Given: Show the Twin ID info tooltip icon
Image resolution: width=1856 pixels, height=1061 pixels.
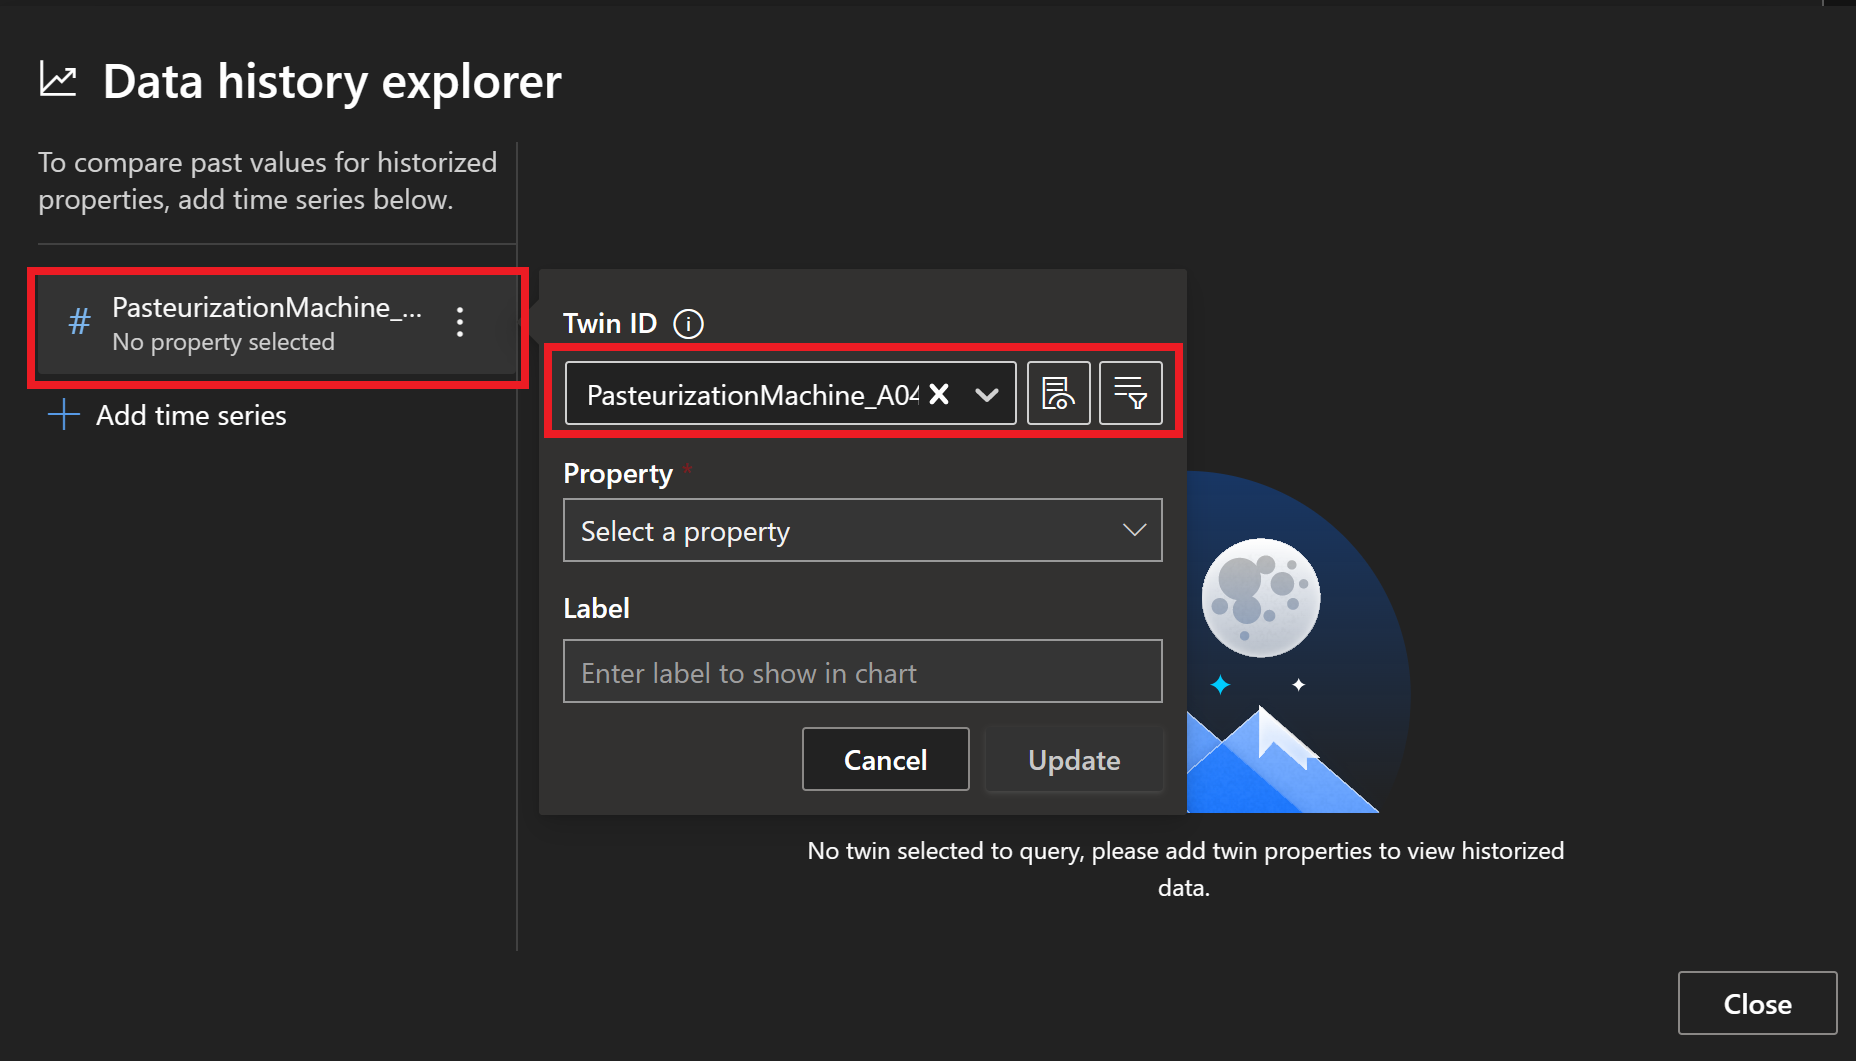Looking at the screenshot, I should point(688,324).
